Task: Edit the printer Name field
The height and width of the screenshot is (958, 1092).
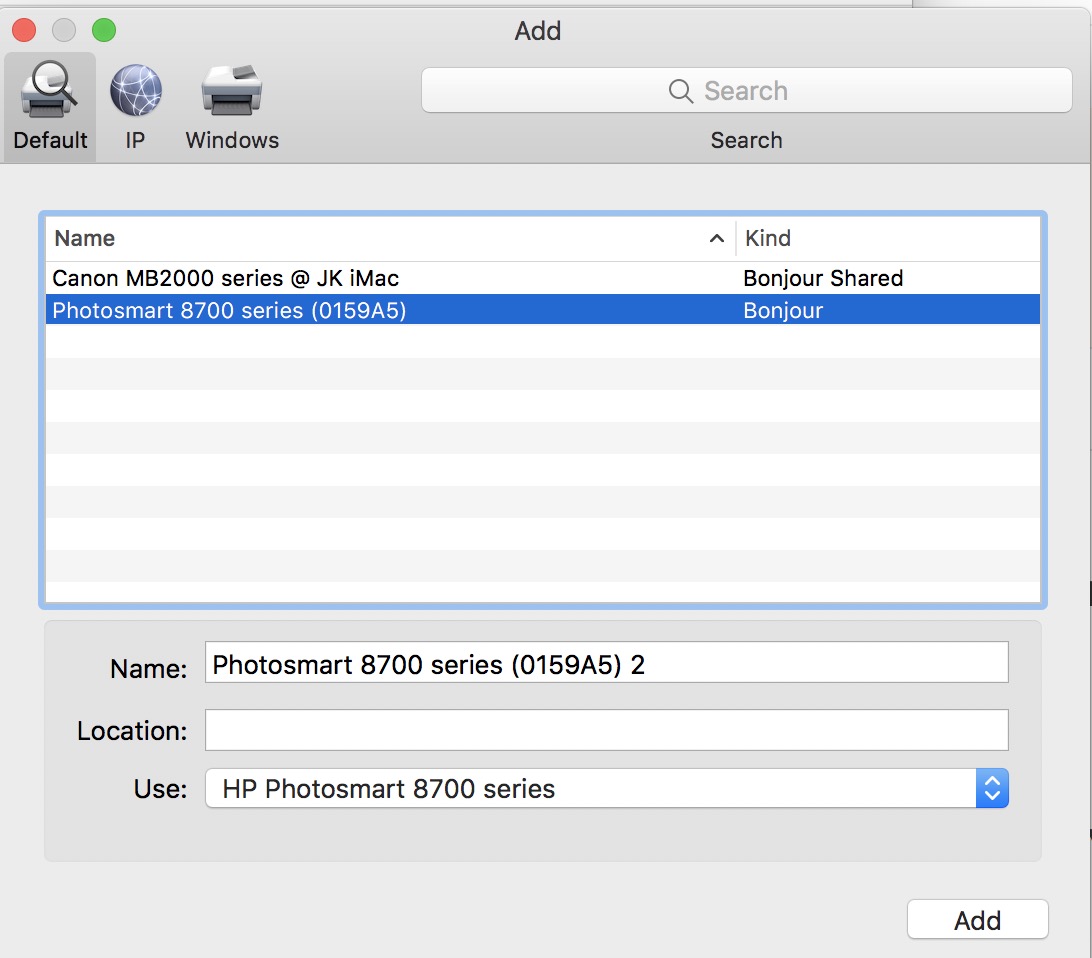Action: click(606, 662)
